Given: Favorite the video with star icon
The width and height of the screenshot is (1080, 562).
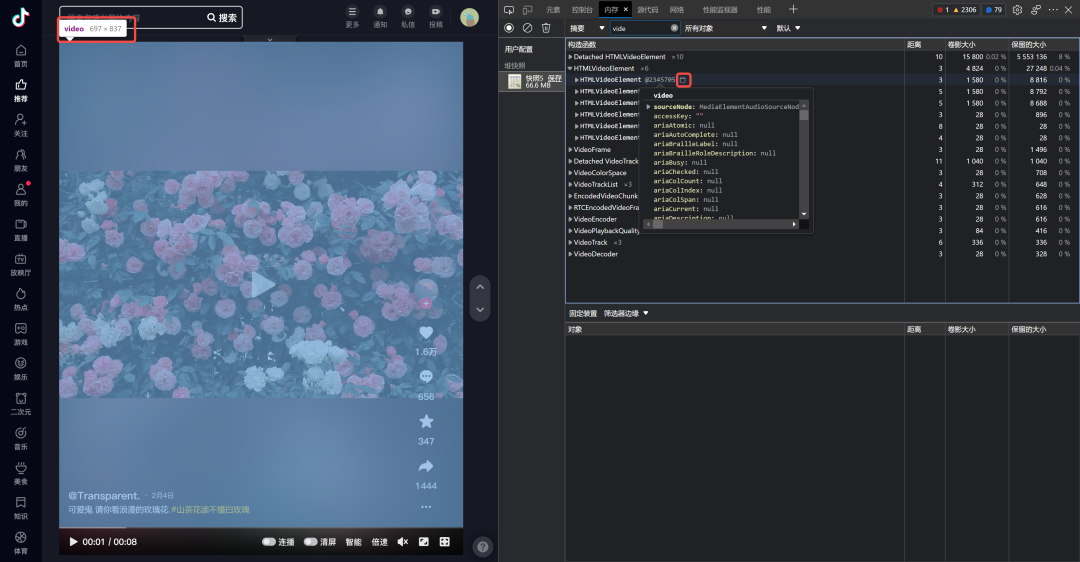Looking at the screenshot, I should click(426, 421).
